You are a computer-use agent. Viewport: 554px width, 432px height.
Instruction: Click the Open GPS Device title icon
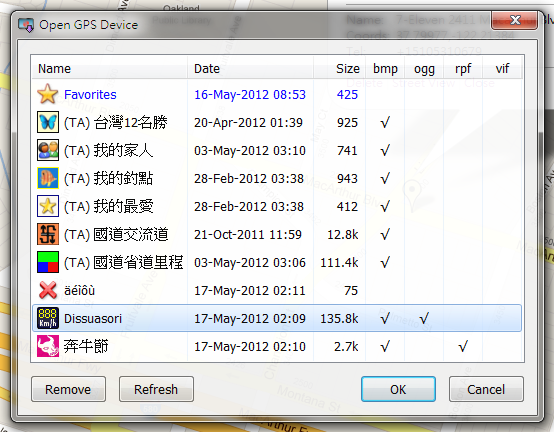click(x=26, y=25)
